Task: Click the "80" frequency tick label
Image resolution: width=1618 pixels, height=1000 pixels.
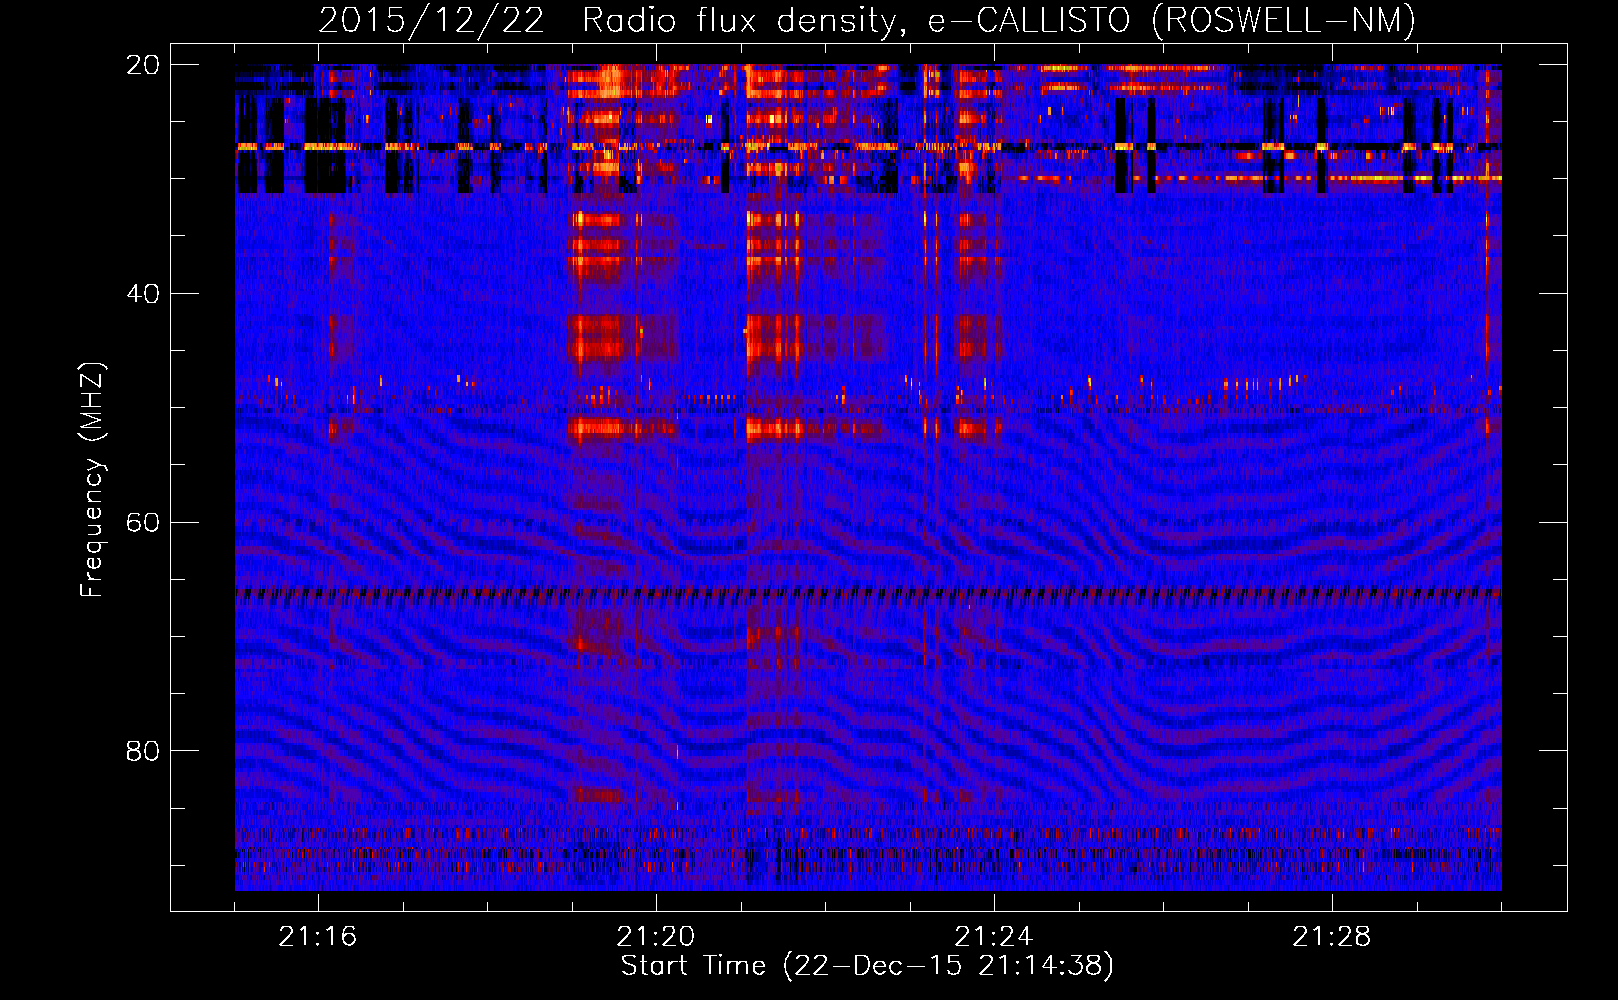Action: (x=143, y=751)
